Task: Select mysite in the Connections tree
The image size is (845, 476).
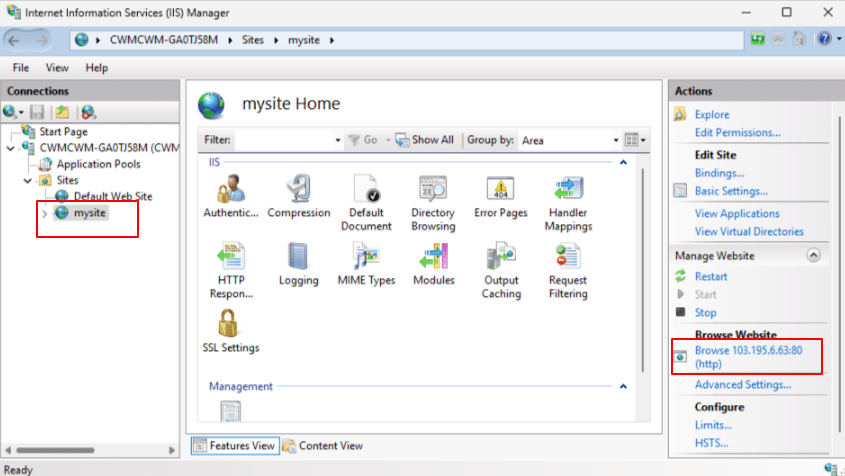Action: pyautogui.click(x=89, y=213)
